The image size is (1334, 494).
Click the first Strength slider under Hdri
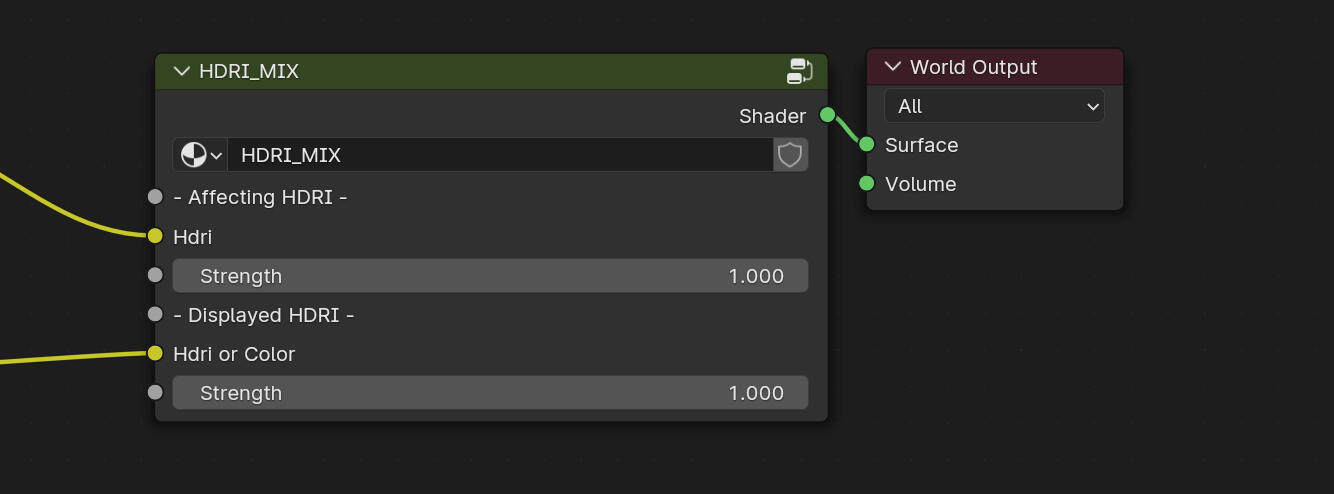(490, 276)
